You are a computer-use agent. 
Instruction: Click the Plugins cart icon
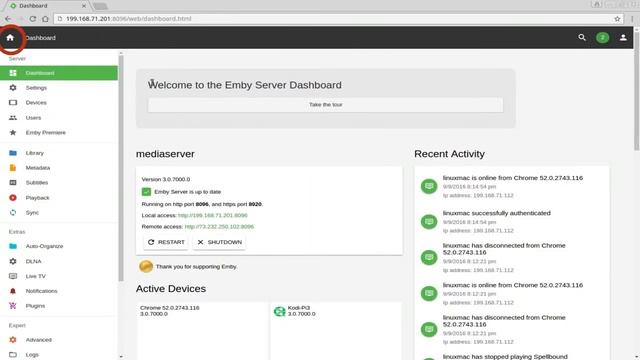pyautogui.click(x=13, y=306)
